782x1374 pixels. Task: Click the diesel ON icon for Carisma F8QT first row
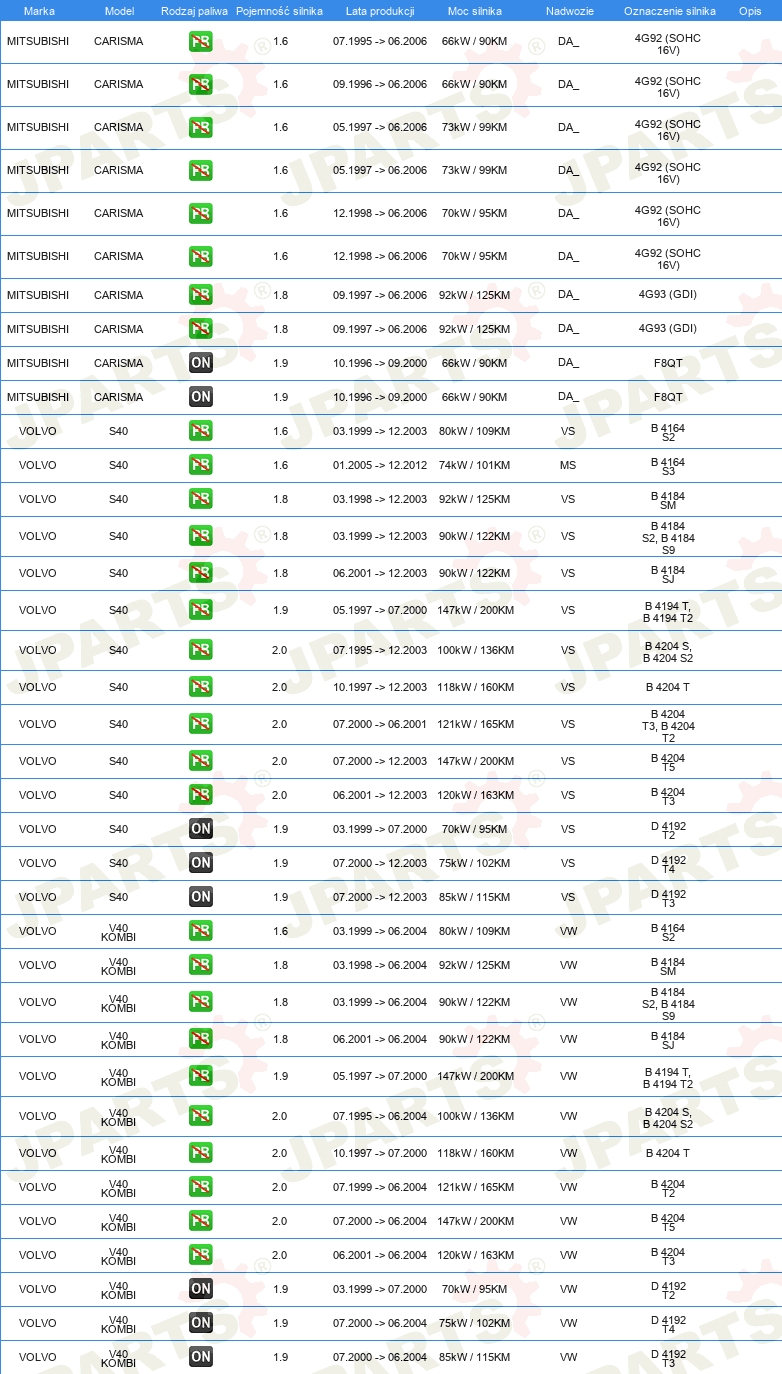(x=201, y=363)
